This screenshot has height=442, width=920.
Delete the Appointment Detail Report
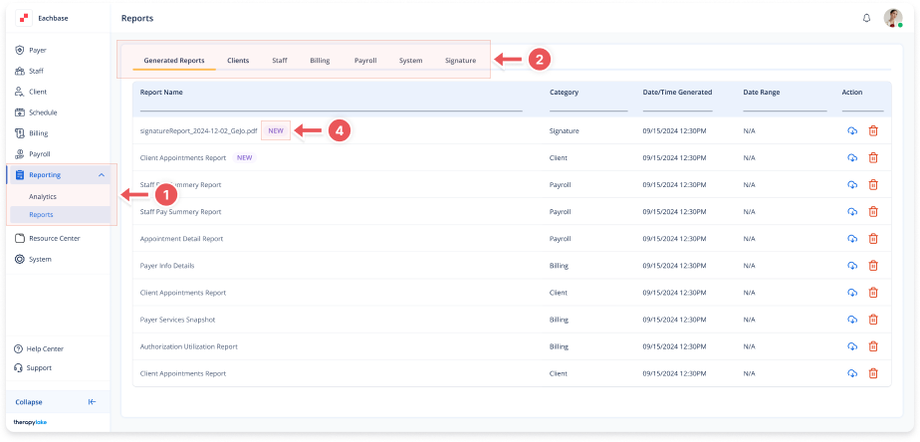pyautogui.click(x=873, y=239)
